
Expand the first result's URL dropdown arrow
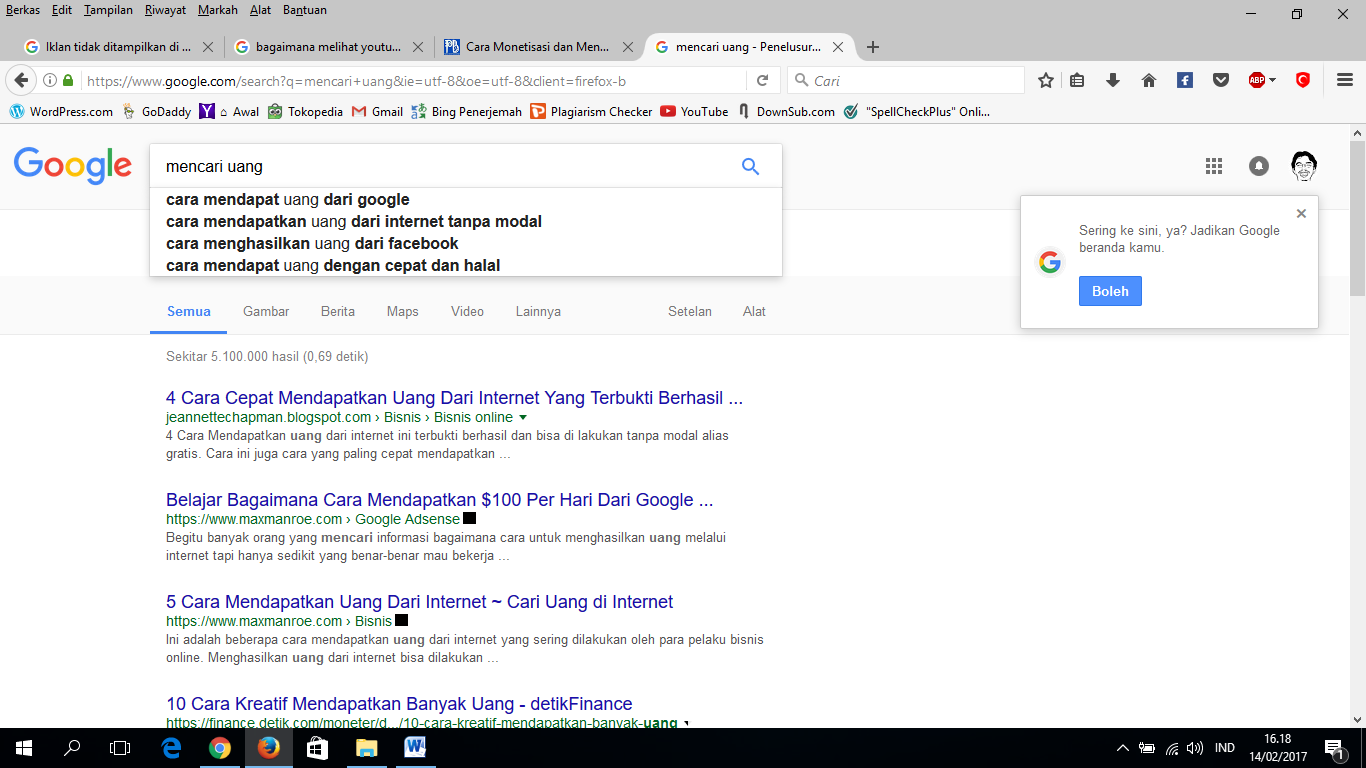[524, 417]
